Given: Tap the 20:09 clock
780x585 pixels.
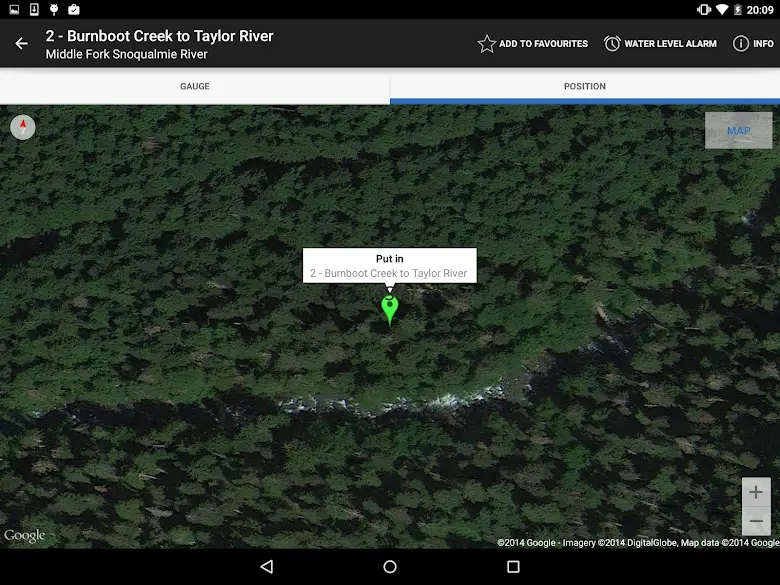Looking at the screenshot, I should (x=760, y=10).
